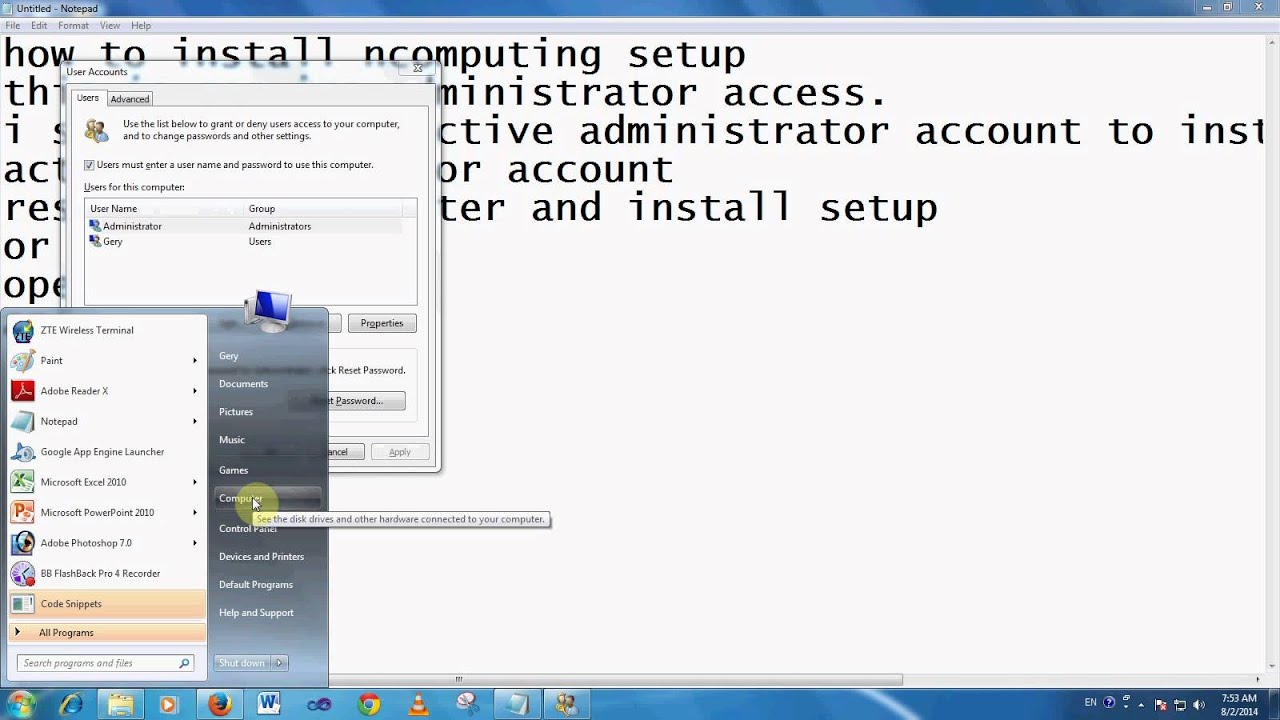
Task: Open Code Snippets in Start menu
Action: coord(106,604)
